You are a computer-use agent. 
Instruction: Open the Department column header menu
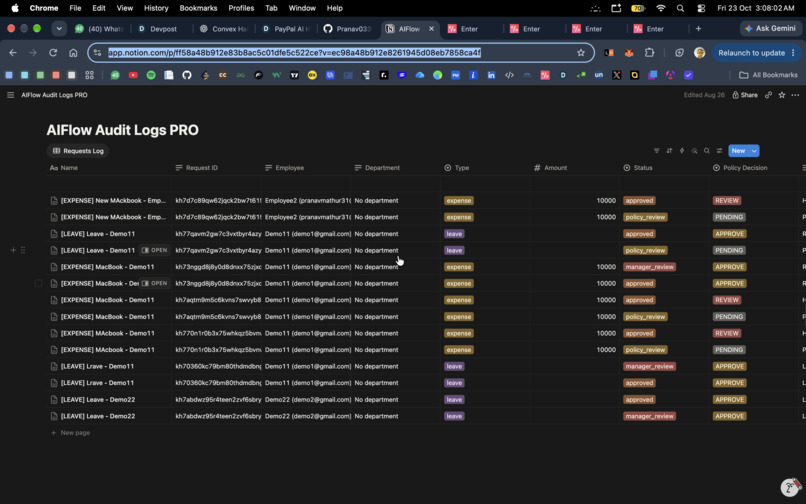tap(377, 168)
